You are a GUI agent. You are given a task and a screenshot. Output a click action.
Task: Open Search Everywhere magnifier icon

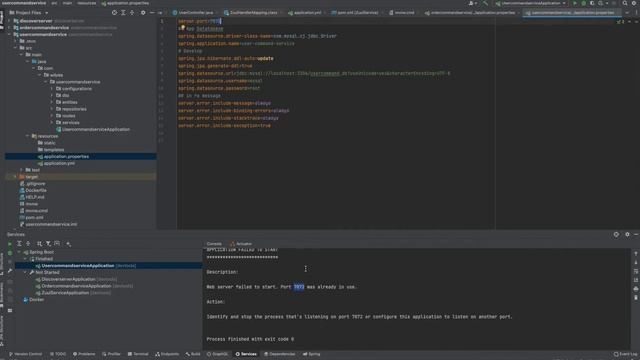point(625,3)
